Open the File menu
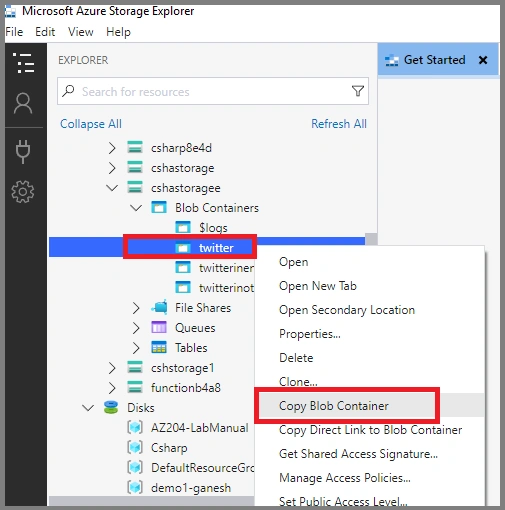Screen dimensions: 505x510 [x=14, y=32]
